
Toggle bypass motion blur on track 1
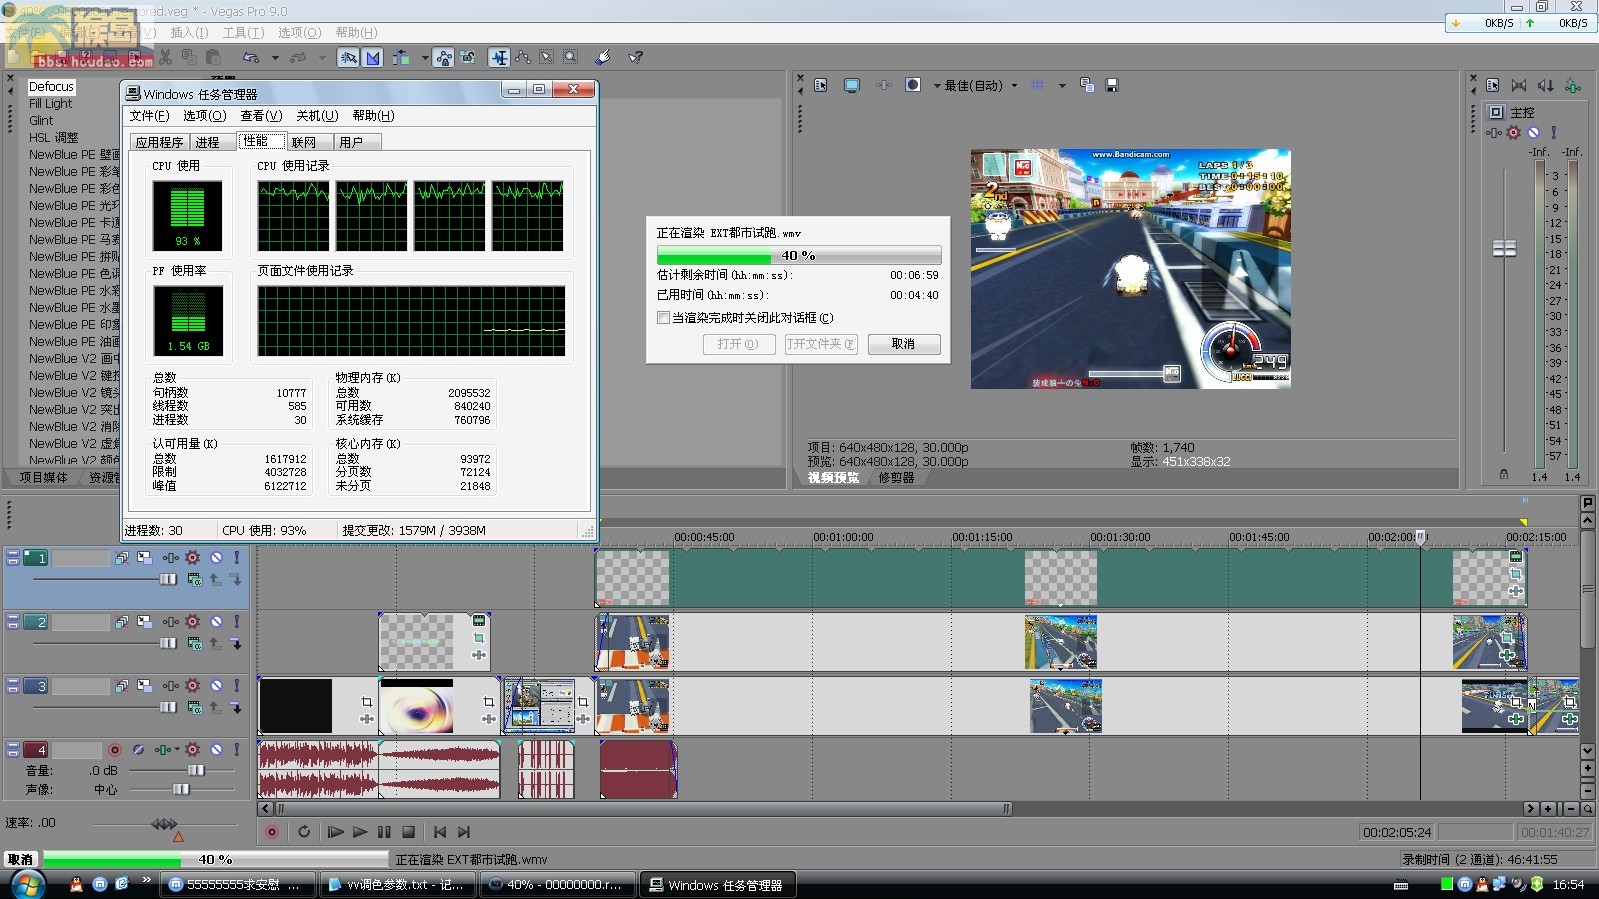pos(121,558)
